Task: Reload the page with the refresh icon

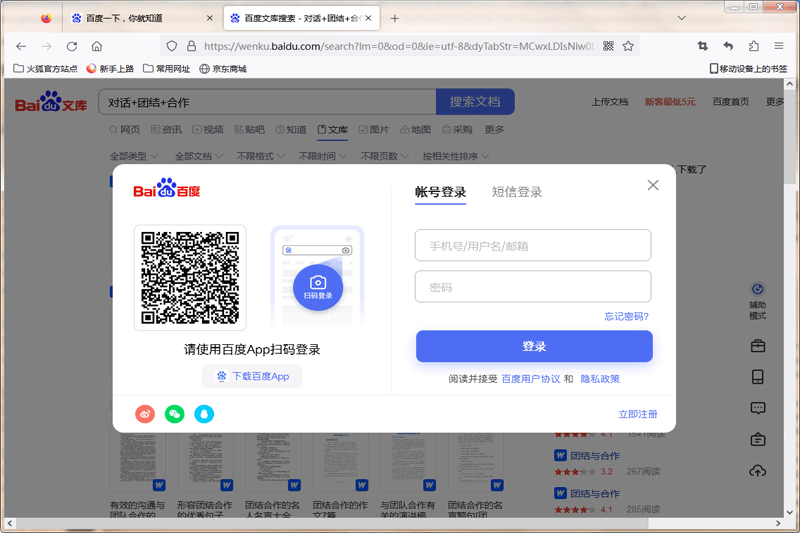Action: 72,46
